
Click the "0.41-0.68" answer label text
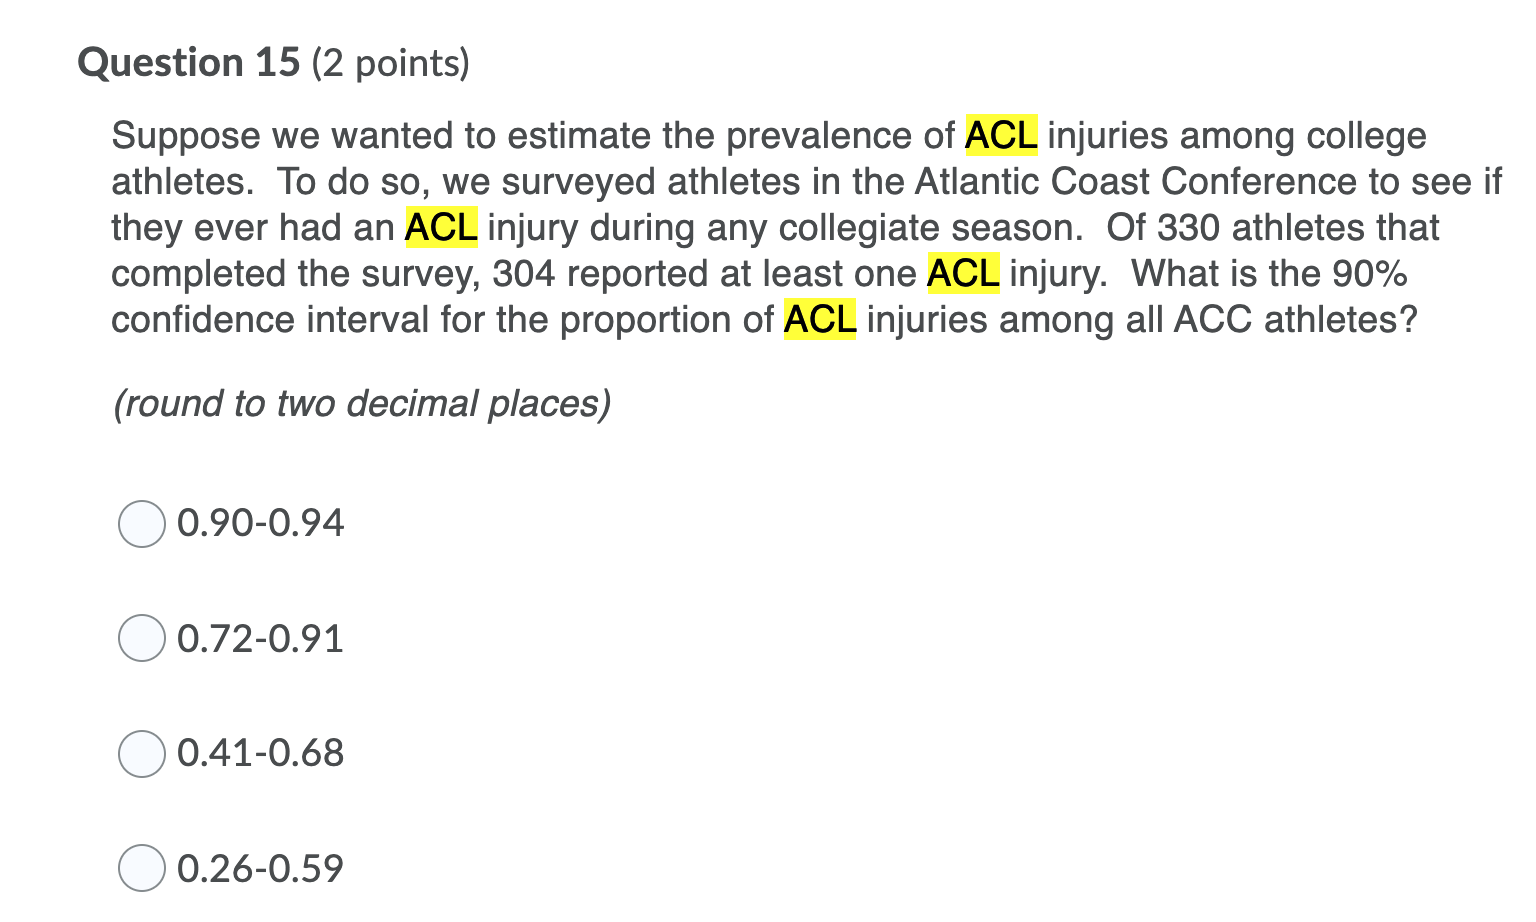pyautogui.click(x=260, y=753)
